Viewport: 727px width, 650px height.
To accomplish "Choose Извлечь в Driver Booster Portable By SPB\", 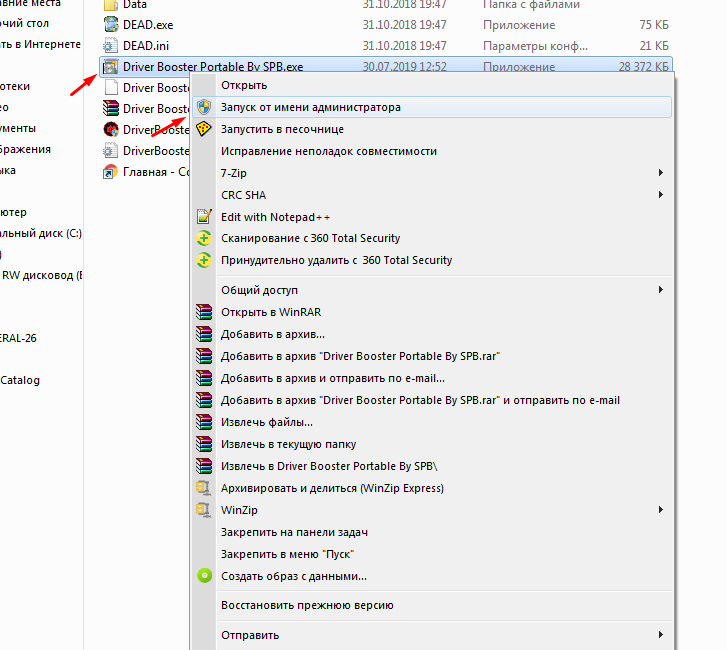I will (432, 466).
